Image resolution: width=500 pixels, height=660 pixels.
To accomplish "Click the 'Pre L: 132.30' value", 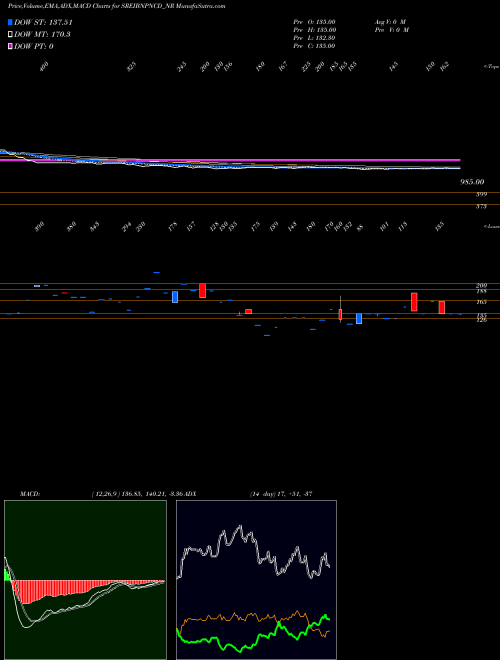I will pos(314,38).
